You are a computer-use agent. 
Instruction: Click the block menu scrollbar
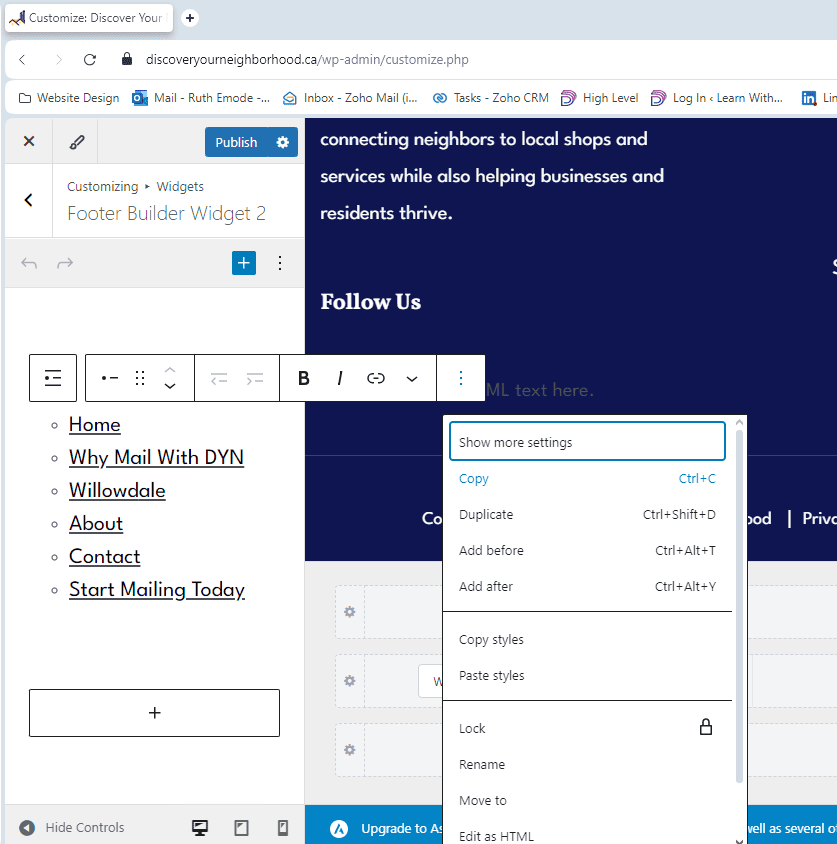(740, 600)
